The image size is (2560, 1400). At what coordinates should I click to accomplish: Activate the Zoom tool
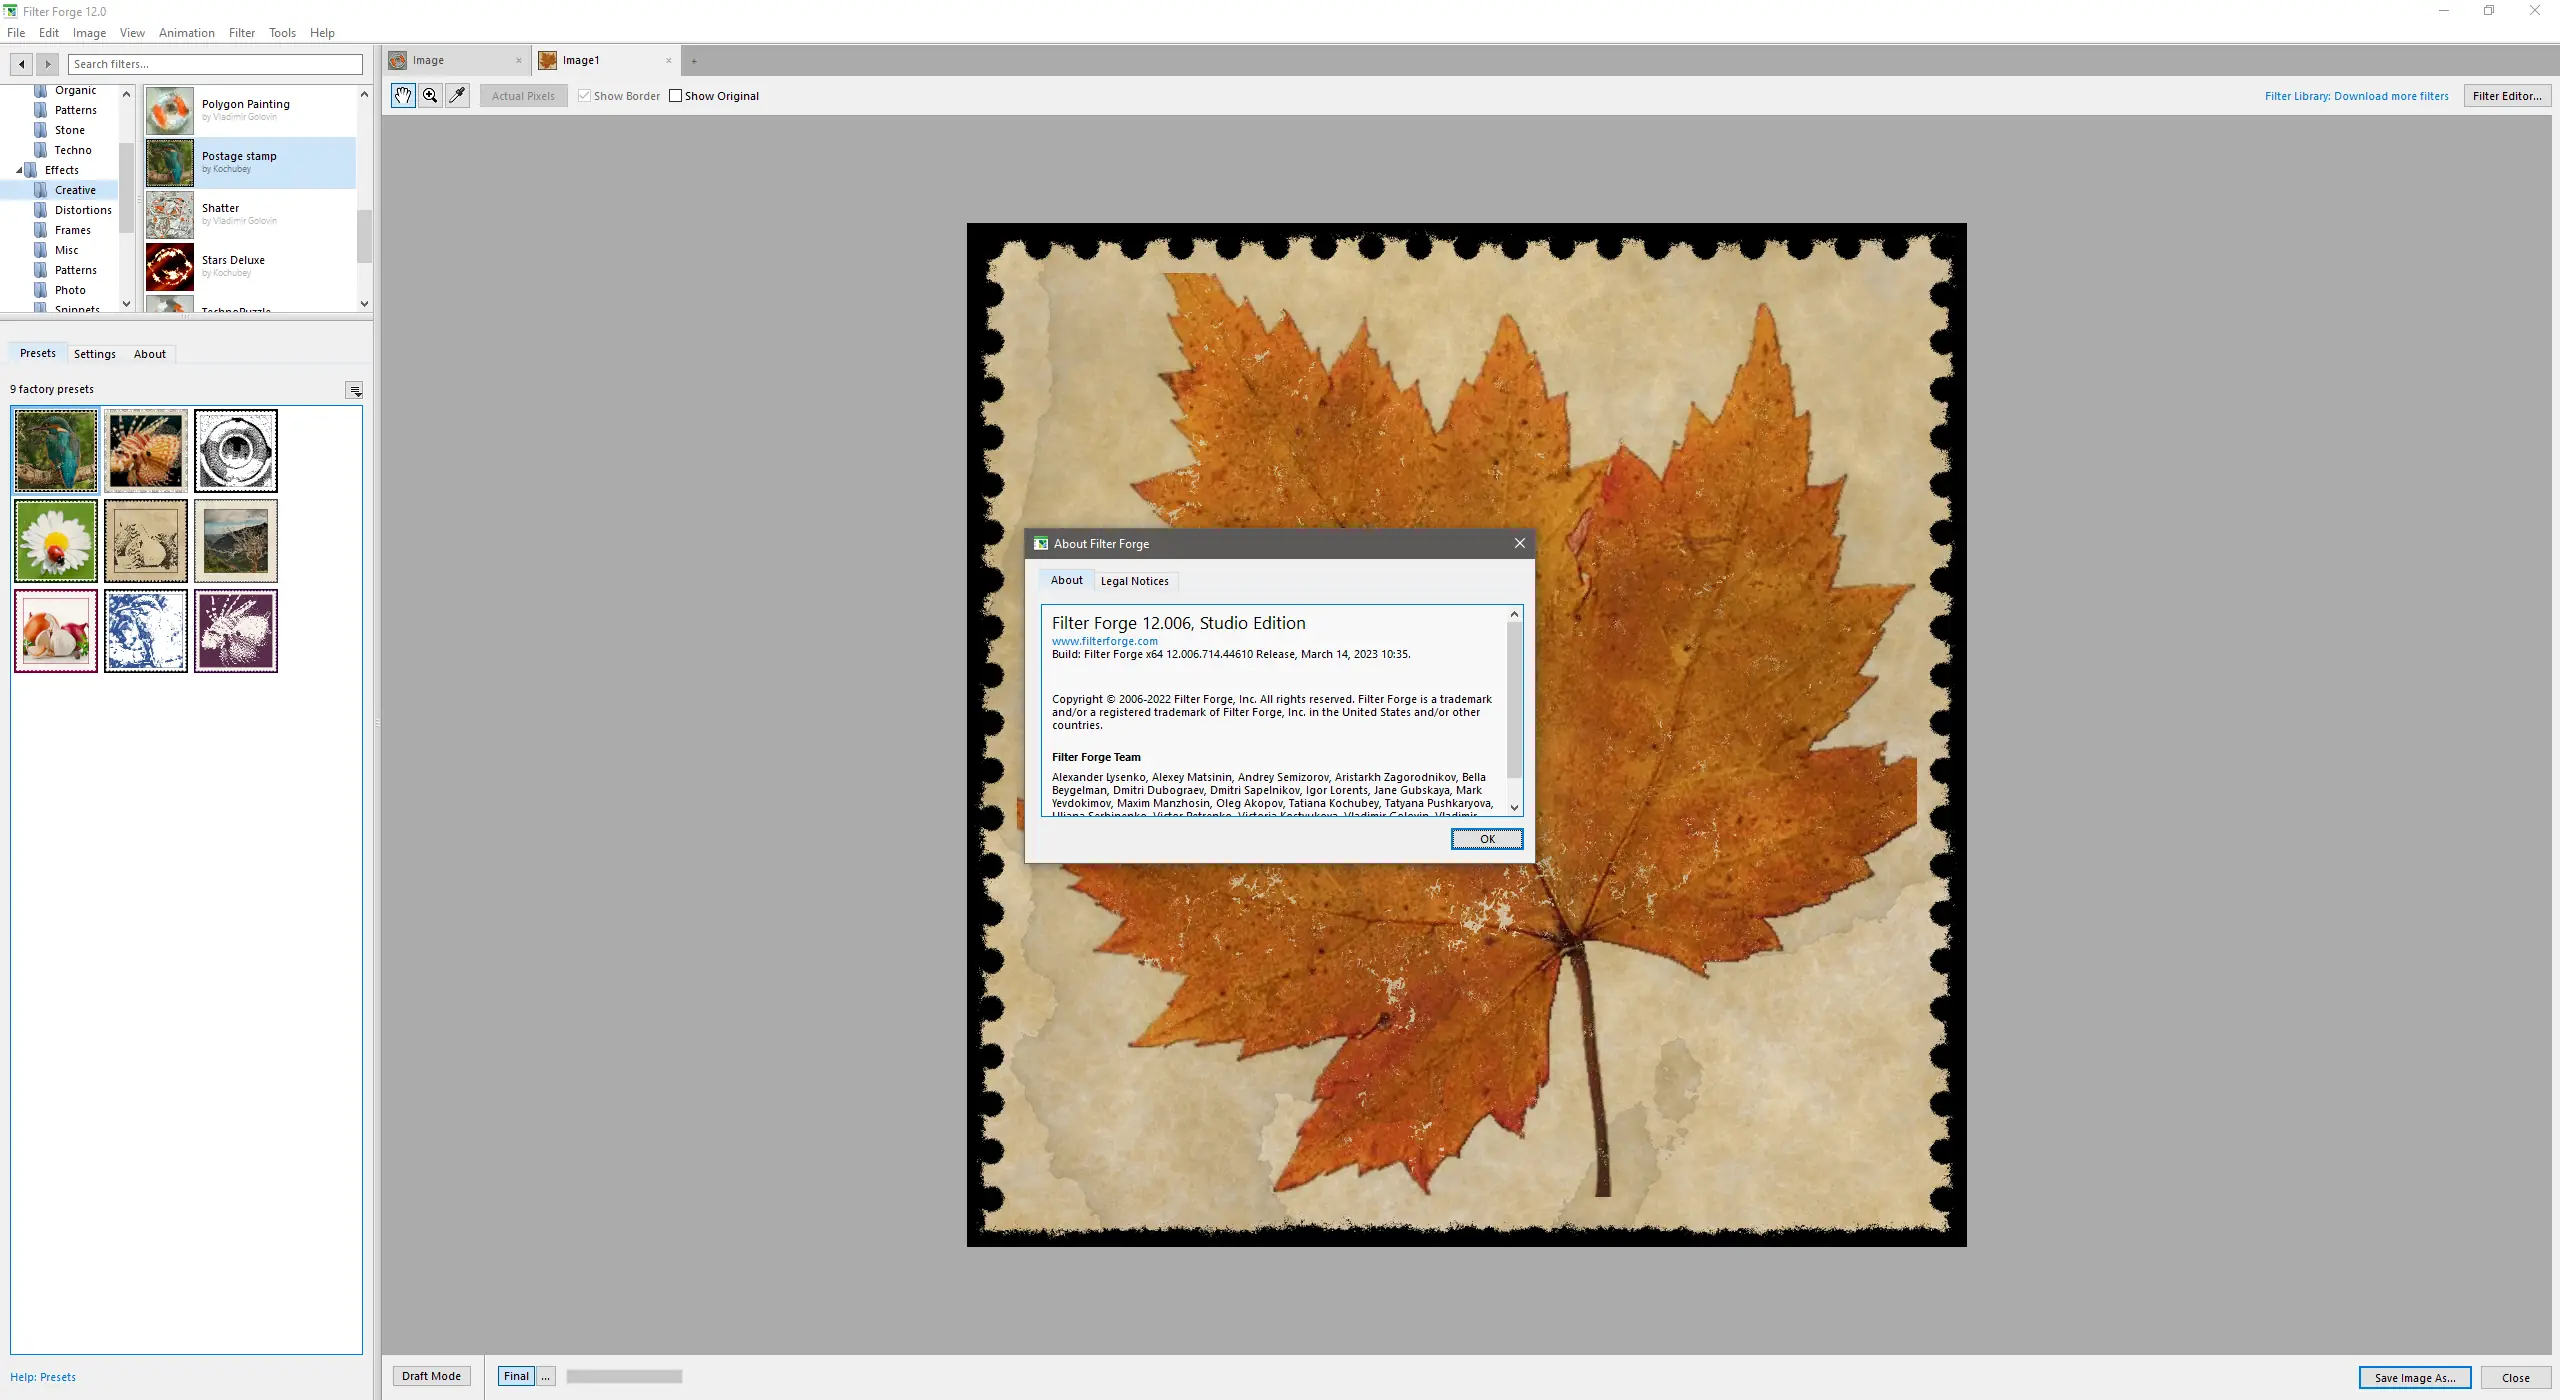click(429, 95)
